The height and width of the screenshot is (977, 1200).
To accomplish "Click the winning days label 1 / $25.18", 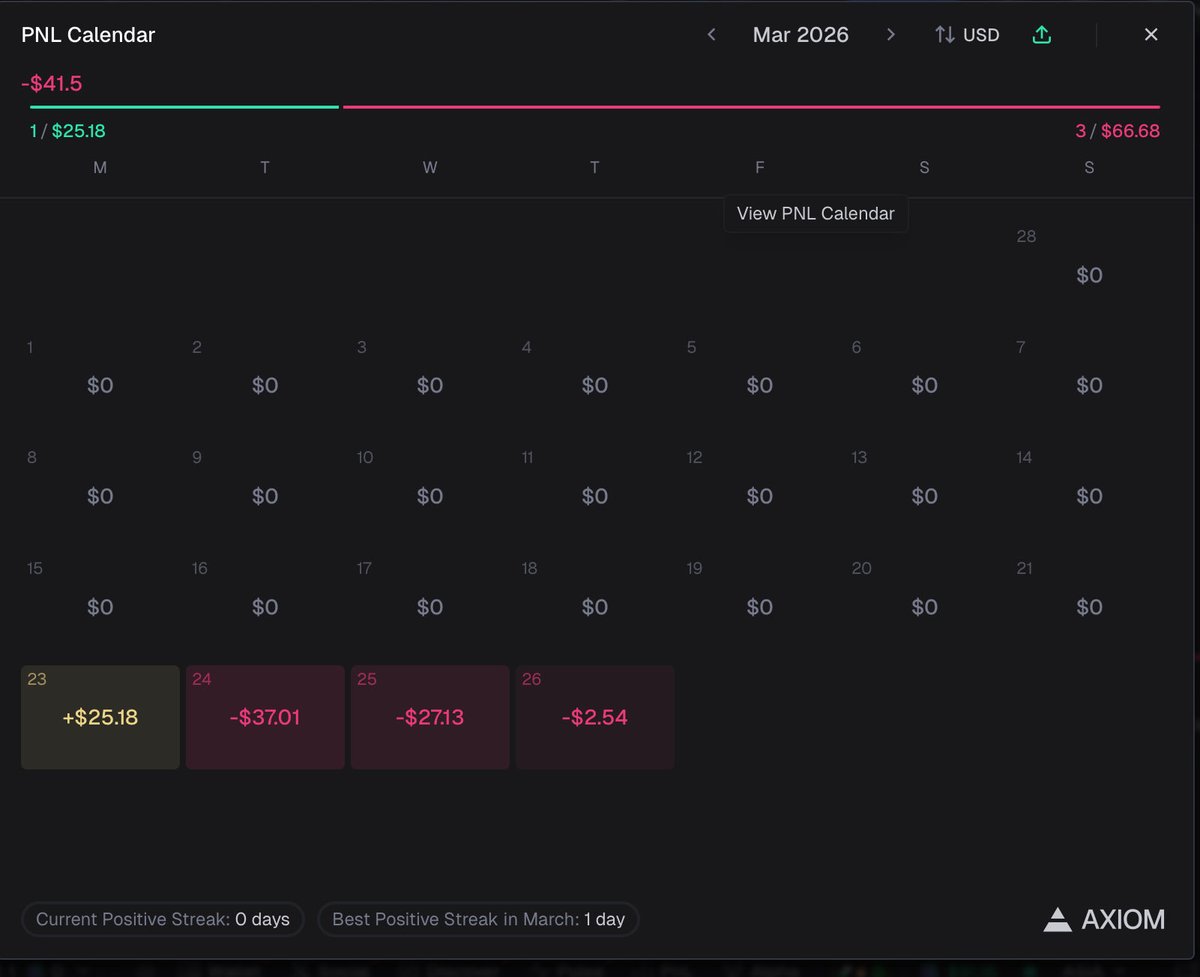I will coord(68,131).
